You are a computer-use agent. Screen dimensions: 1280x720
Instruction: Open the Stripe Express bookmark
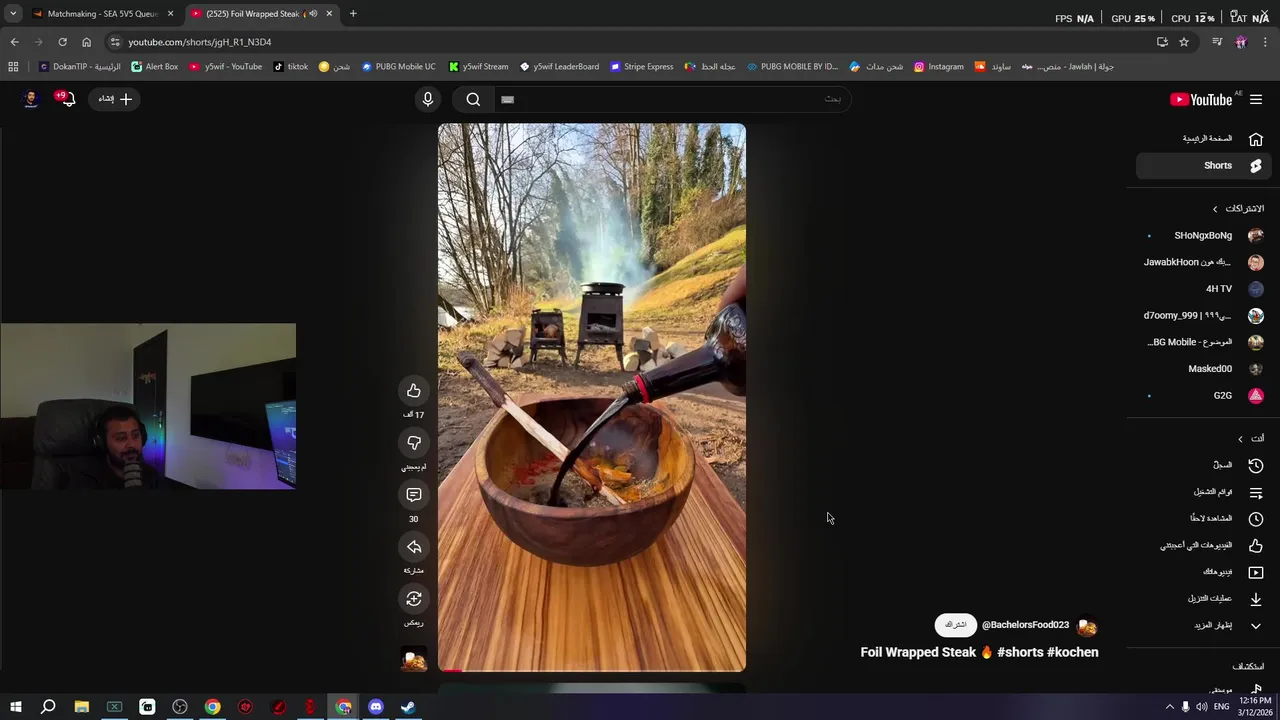[642, 67]
